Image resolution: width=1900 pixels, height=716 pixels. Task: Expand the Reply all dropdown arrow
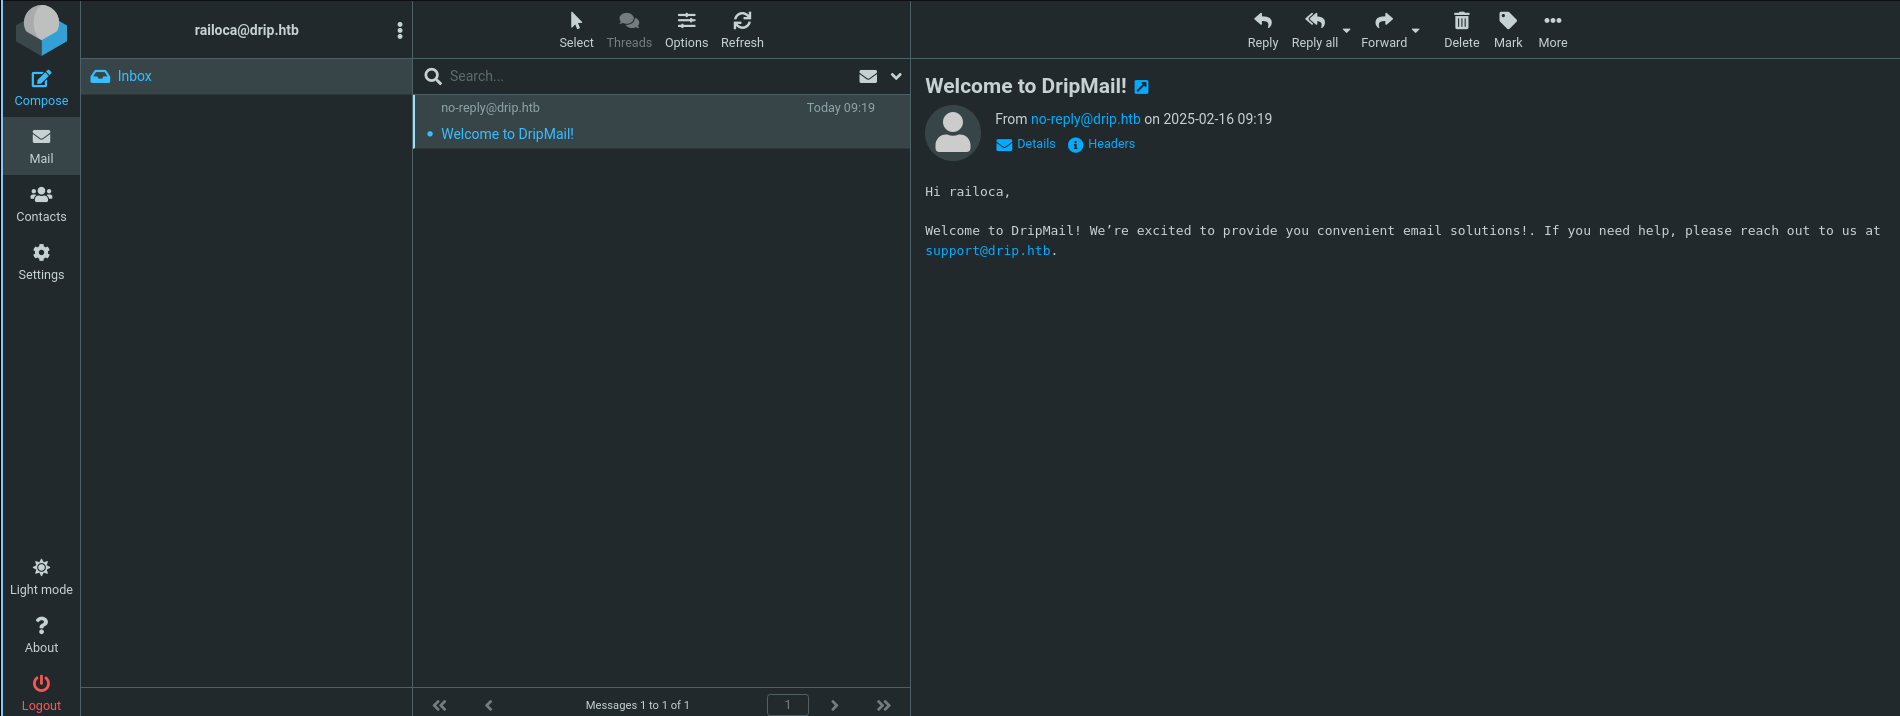[1346, 31]
